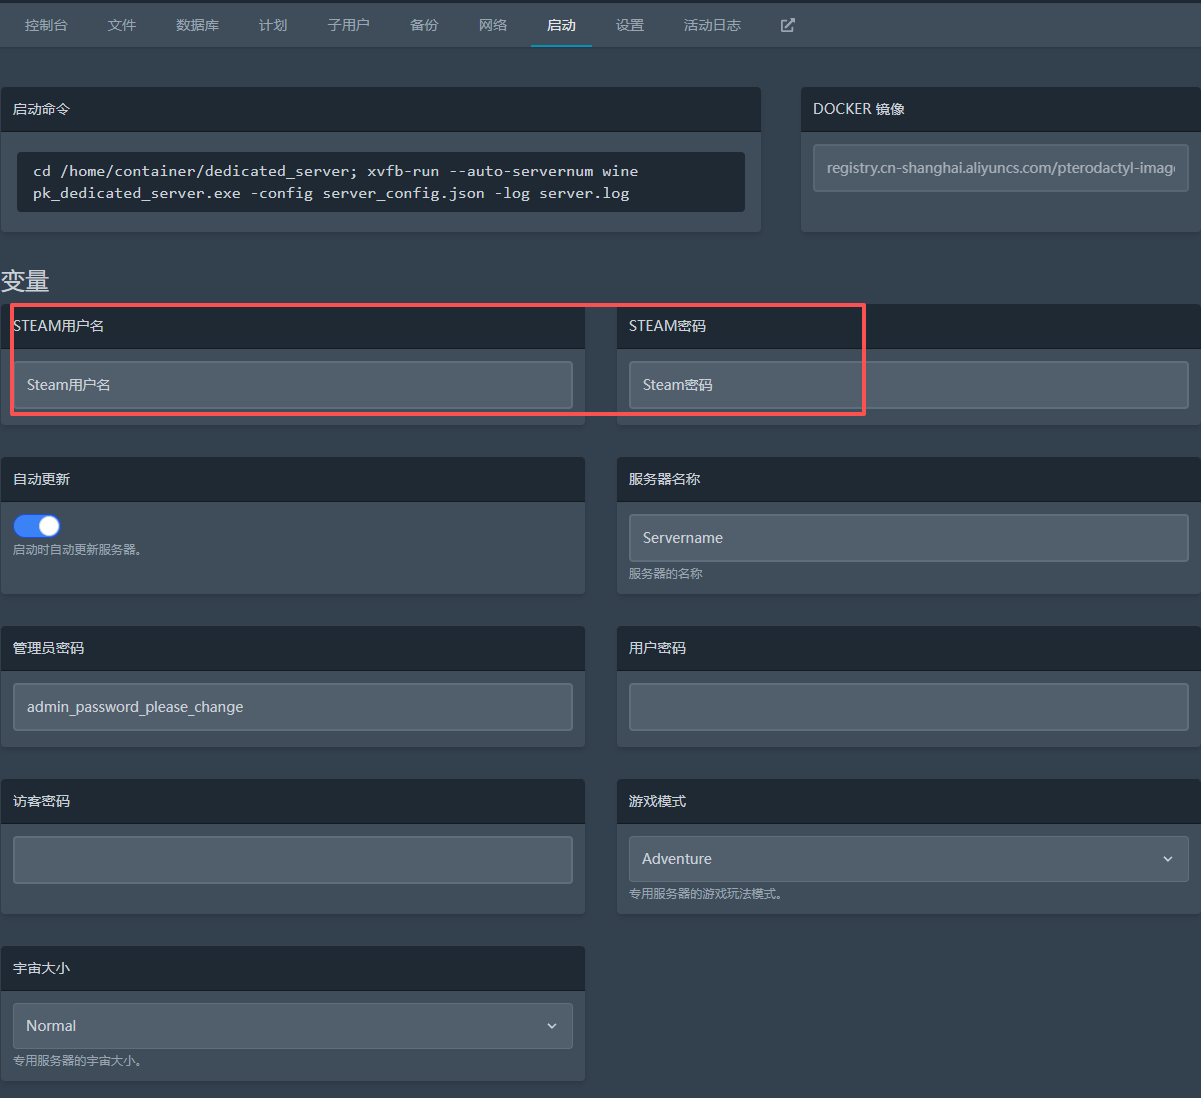The height and width of the screenshot is (1098, 1201).
Task: Switch to the 控制台 tab
Action: pyautogui.click(x=46, y=25)
